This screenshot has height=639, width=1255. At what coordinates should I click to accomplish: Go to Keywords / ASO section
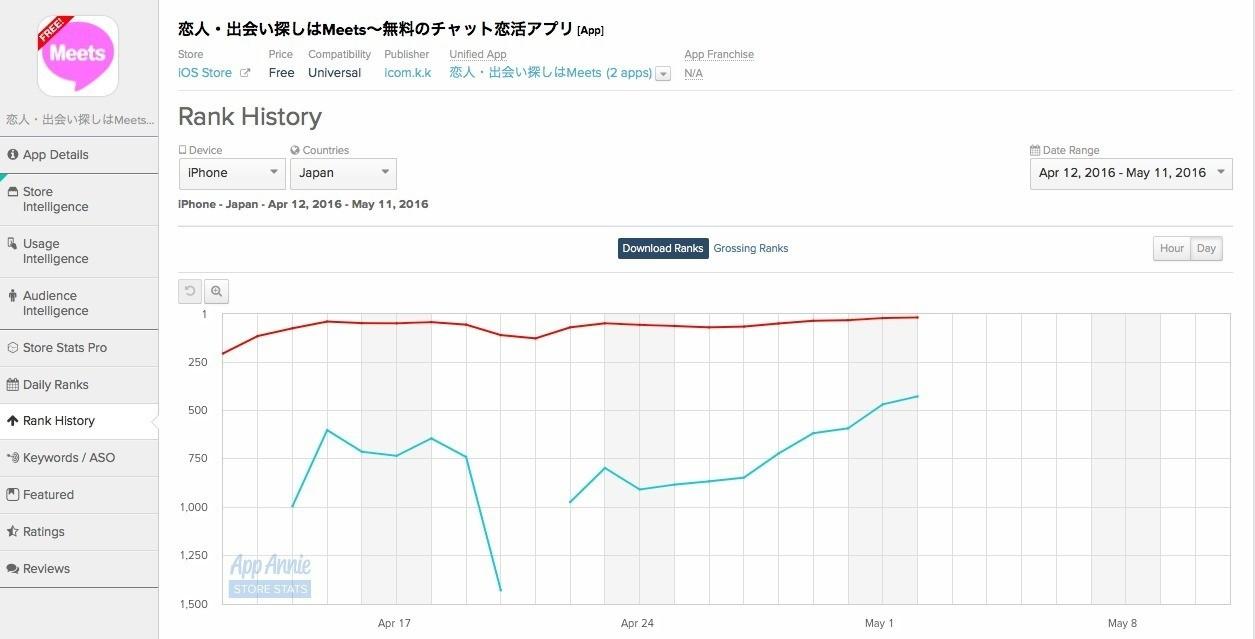79,458
